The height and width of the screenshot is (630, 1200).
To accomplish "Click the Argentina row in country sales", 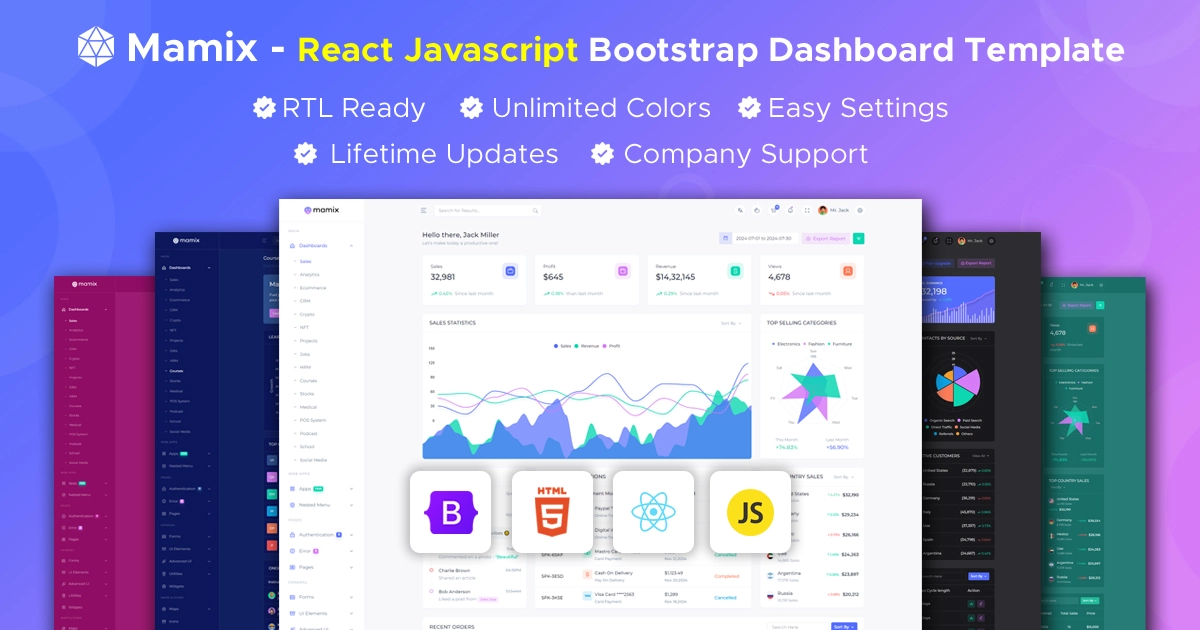I will [813, 574].
